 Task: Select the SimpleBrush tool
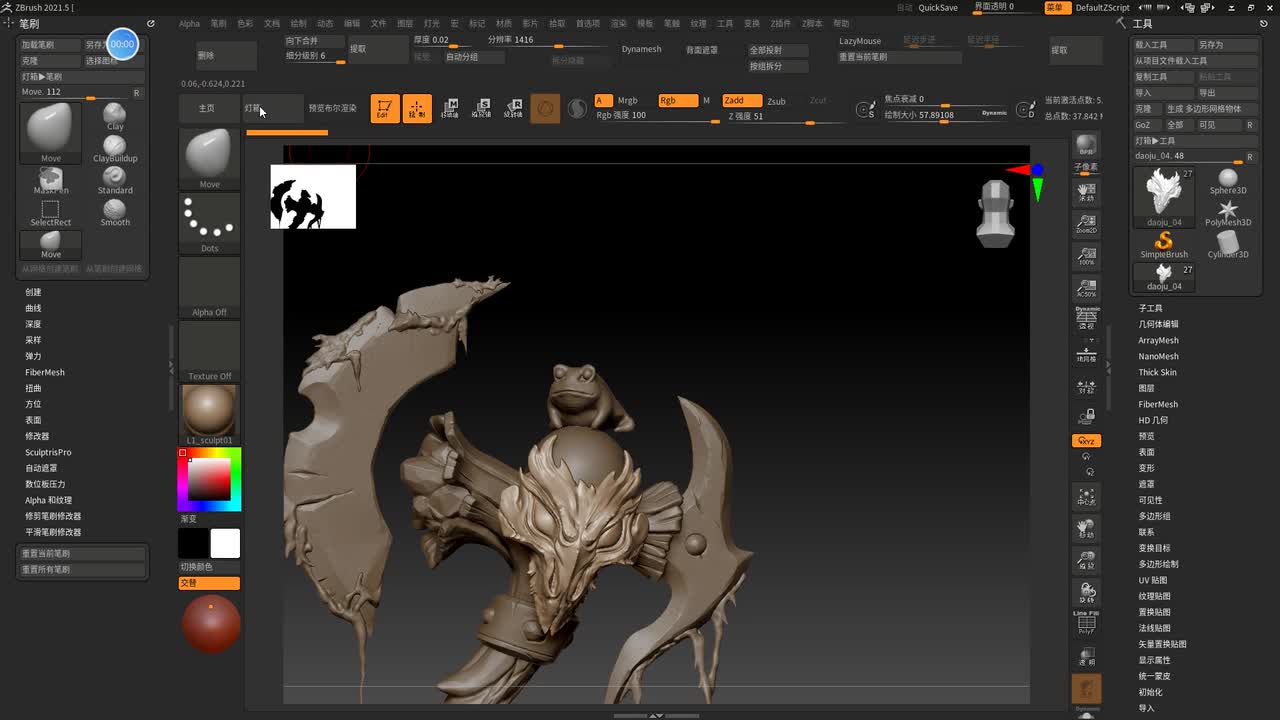[1164, 245]
